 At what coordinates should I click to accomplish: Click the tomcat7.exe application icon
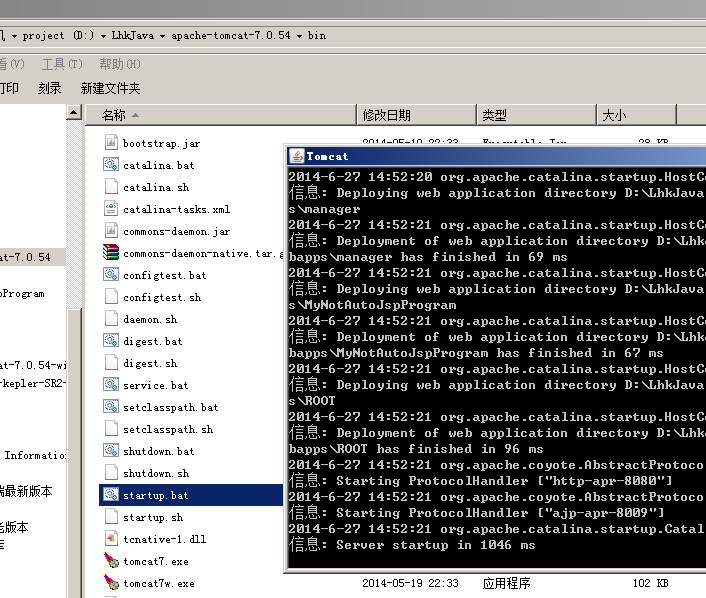[111, 560]
